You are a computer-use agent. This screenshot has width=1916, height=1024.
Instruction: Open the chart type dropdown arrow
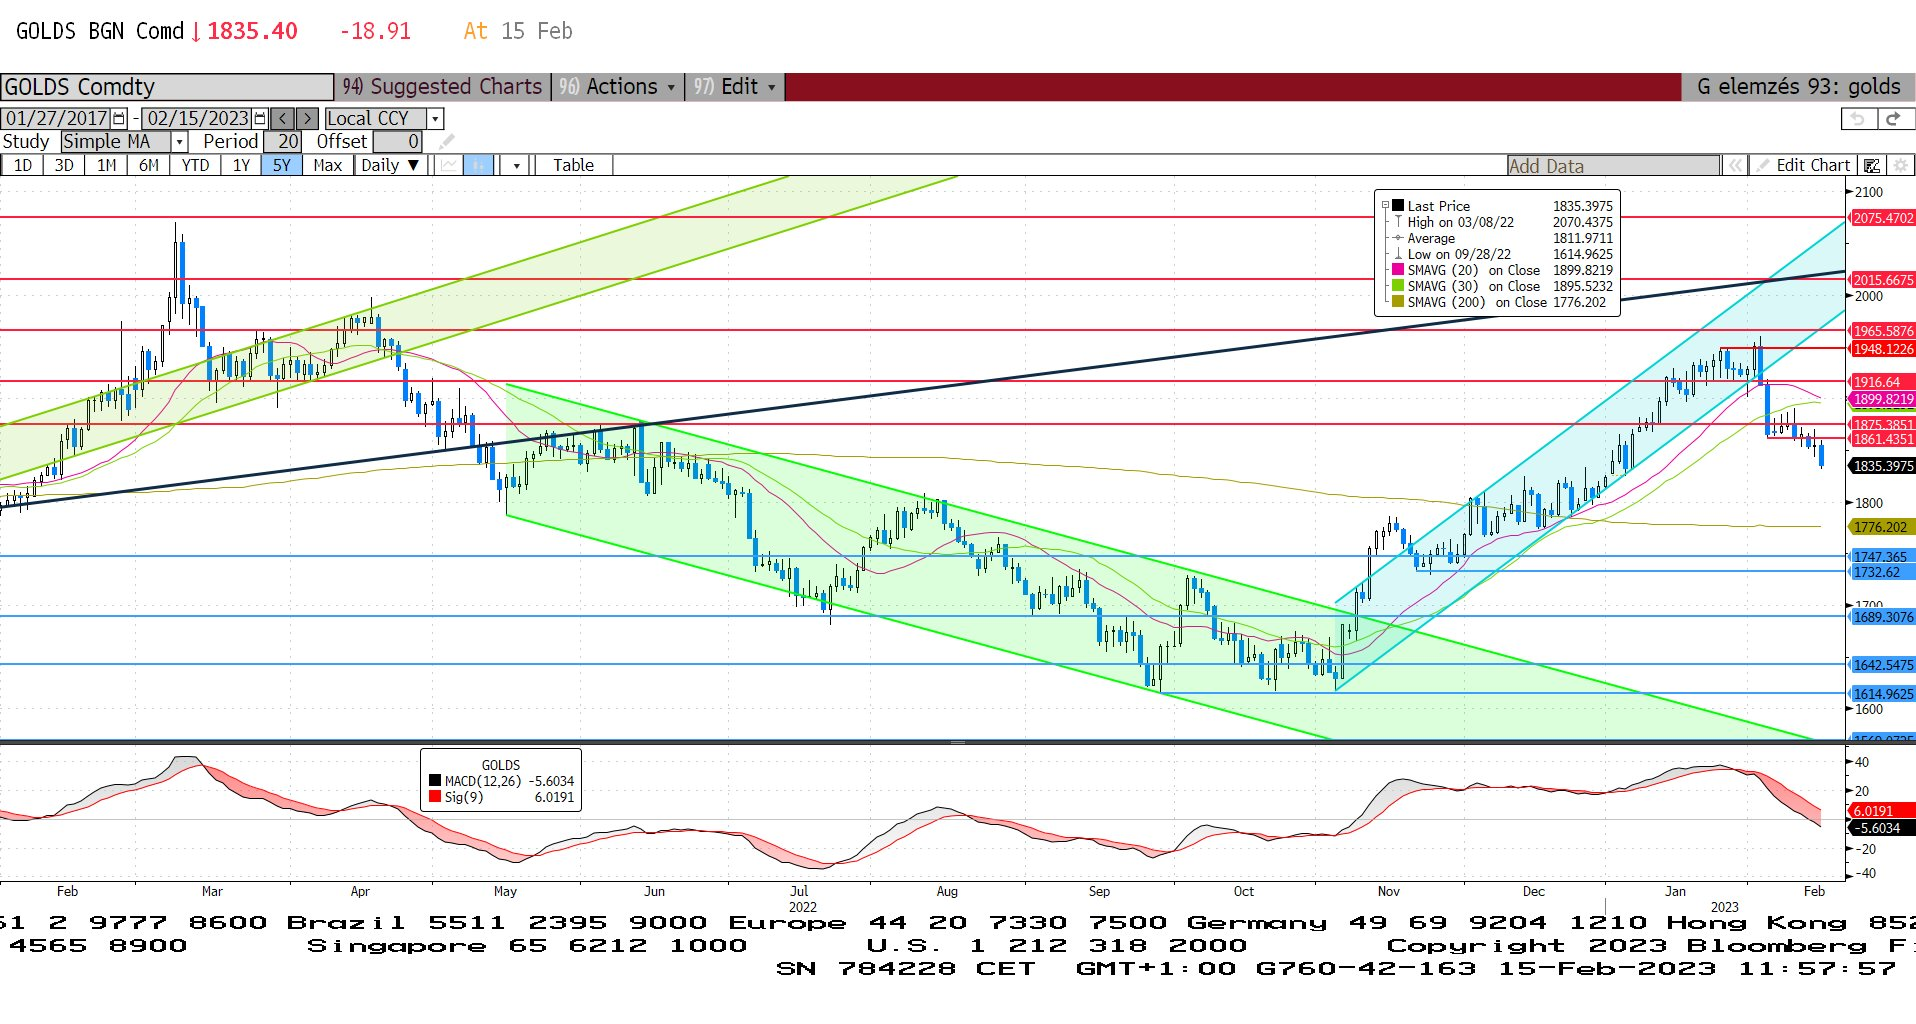(516, 165)
